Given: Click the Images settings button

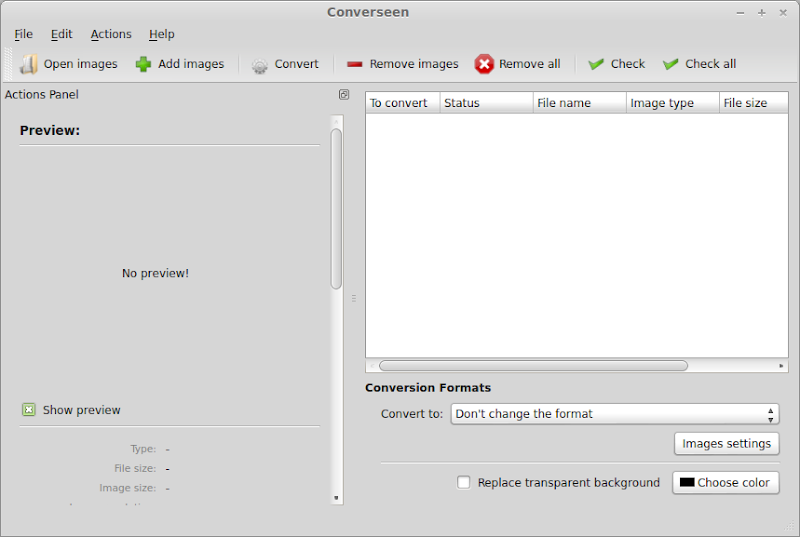Looking at the screenshot, I should (x=727, y=444).
